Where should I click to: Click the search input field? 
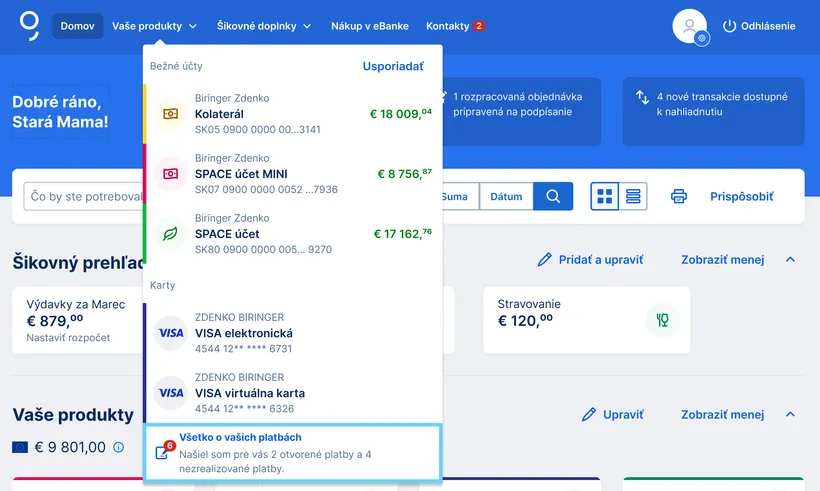pyautogui.click(x=84, y=196)
